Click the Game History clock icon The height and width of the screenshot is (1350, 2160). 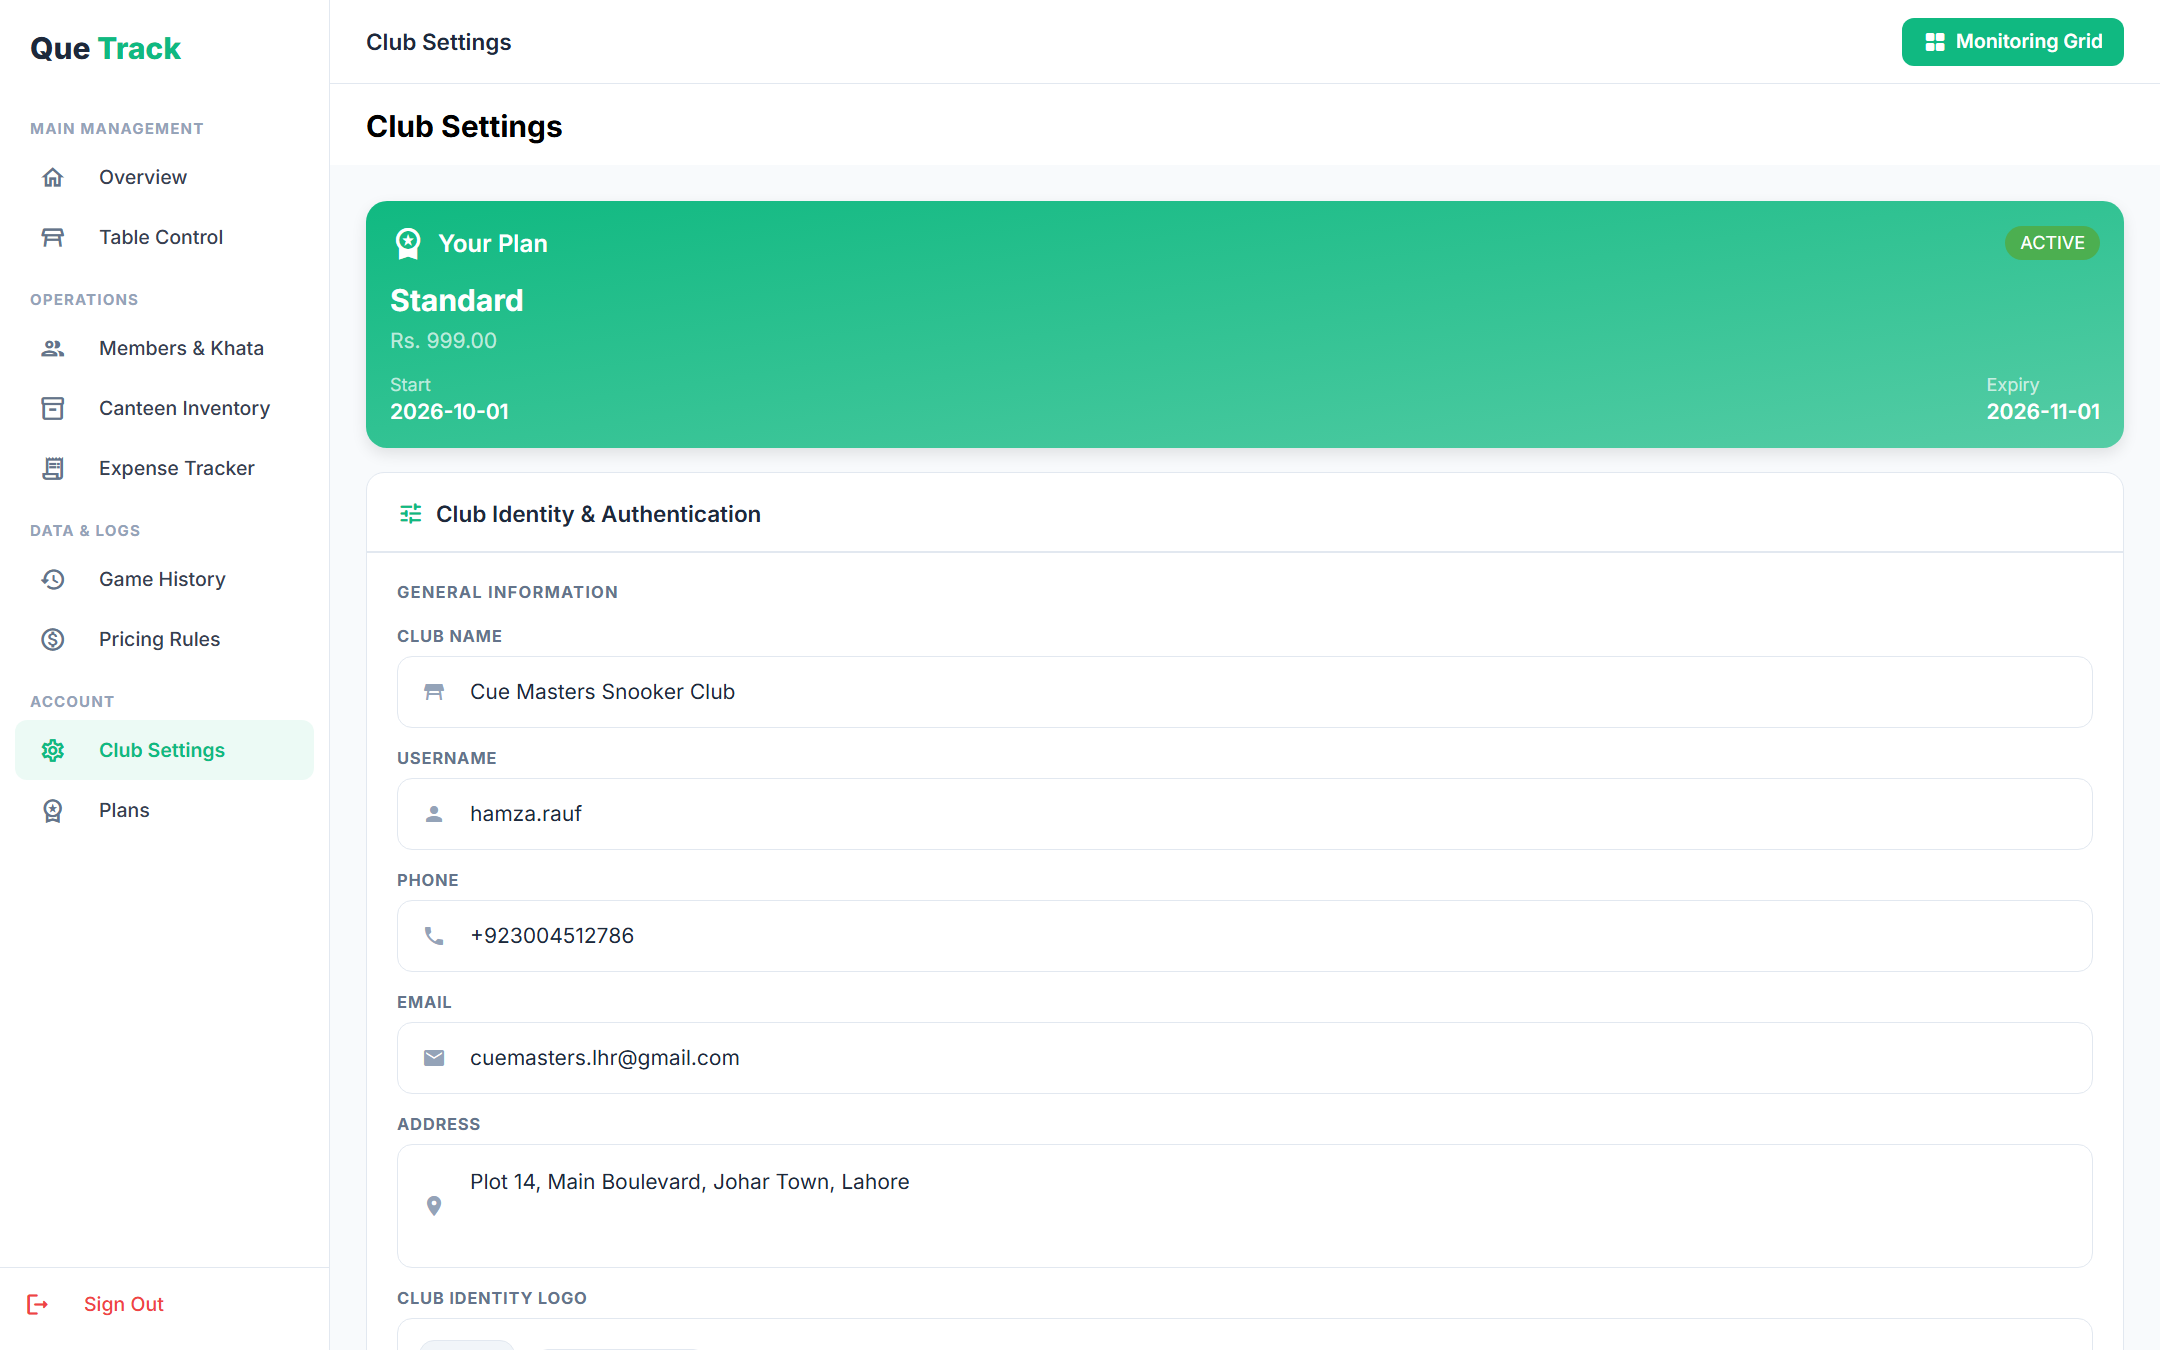[x=53, y=579]
